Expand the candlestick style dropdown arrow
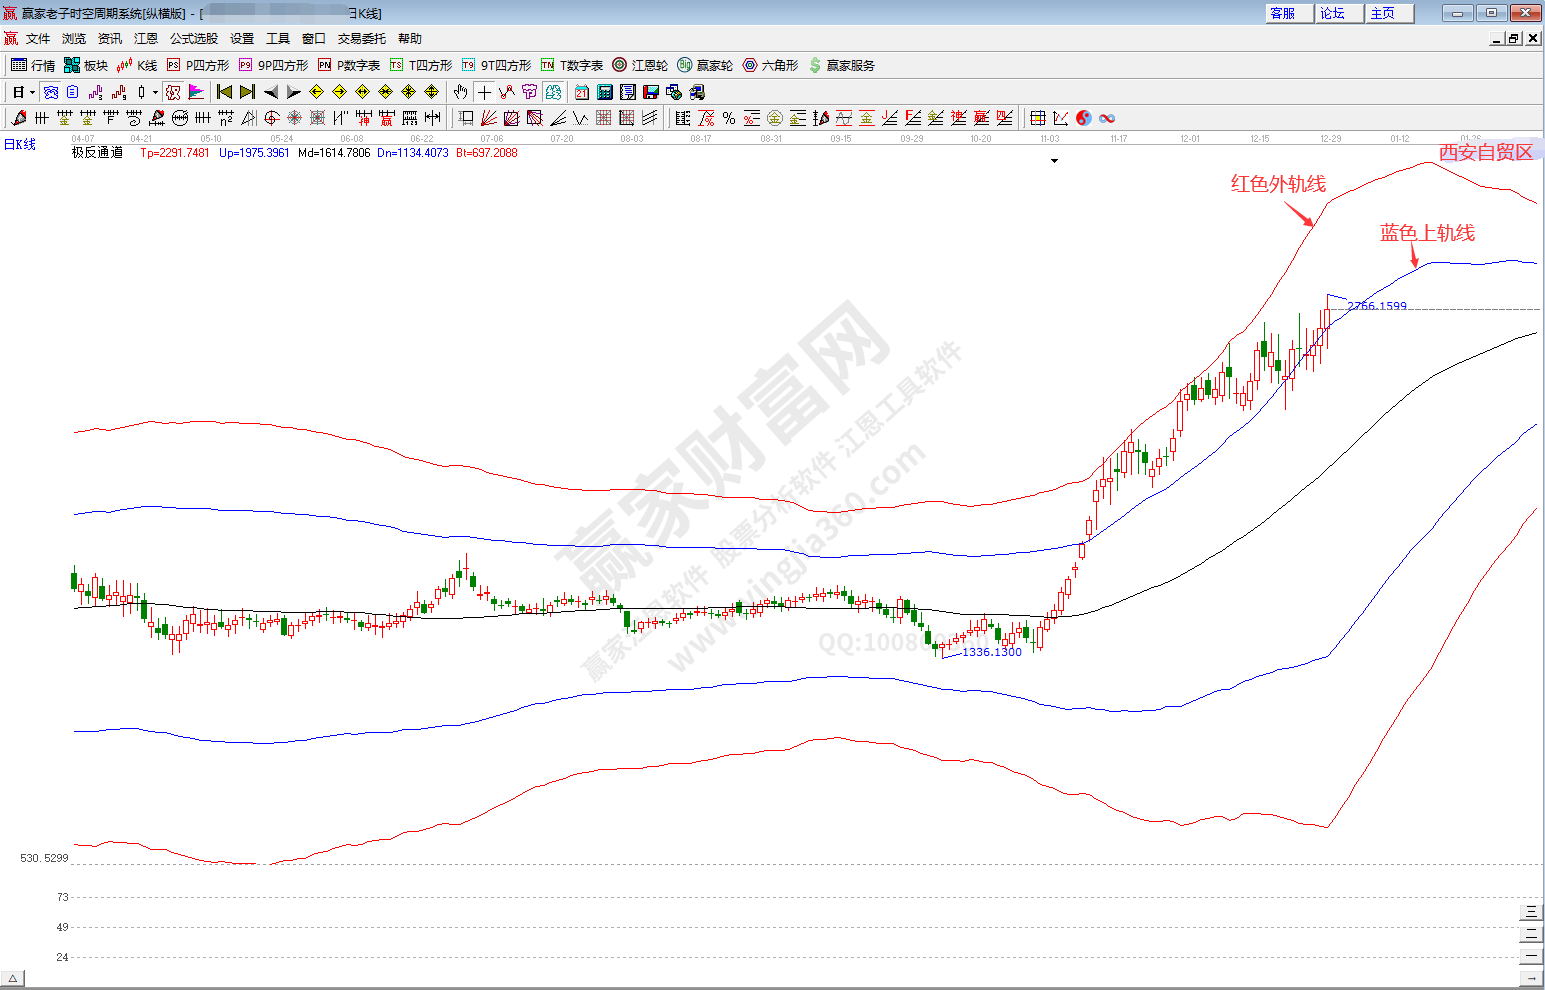1545x990 pixels. pos(155,92)
